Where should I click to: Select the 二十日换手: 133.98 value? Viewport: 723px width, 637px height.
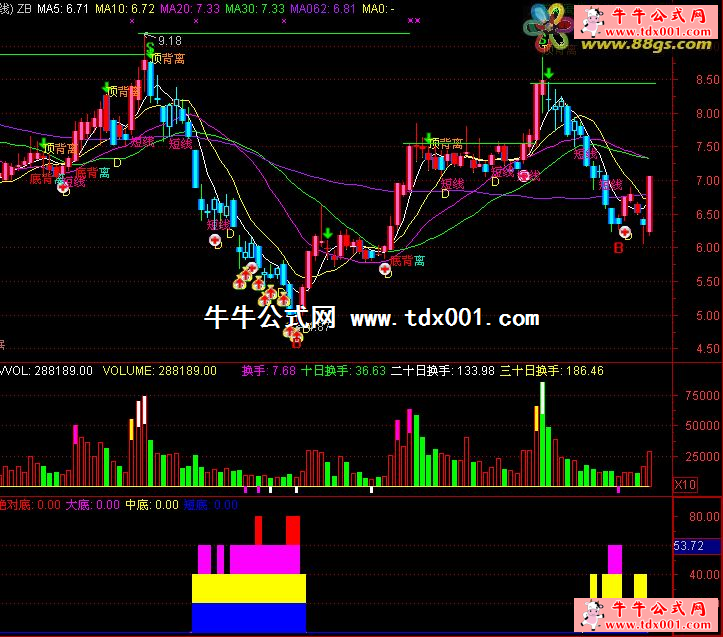click(x=443, y=371)
